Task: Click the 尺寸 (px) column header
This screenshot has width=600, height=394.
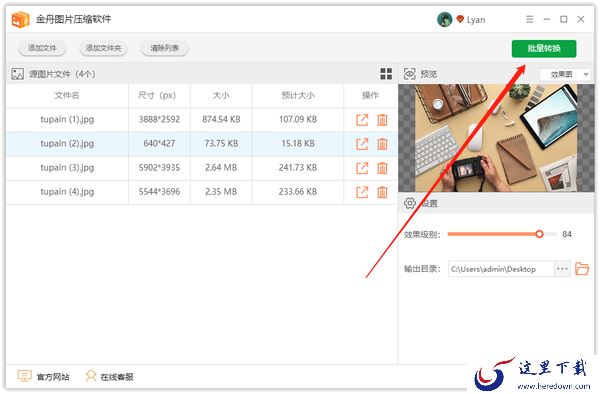Action: click(x=157, y=95)
